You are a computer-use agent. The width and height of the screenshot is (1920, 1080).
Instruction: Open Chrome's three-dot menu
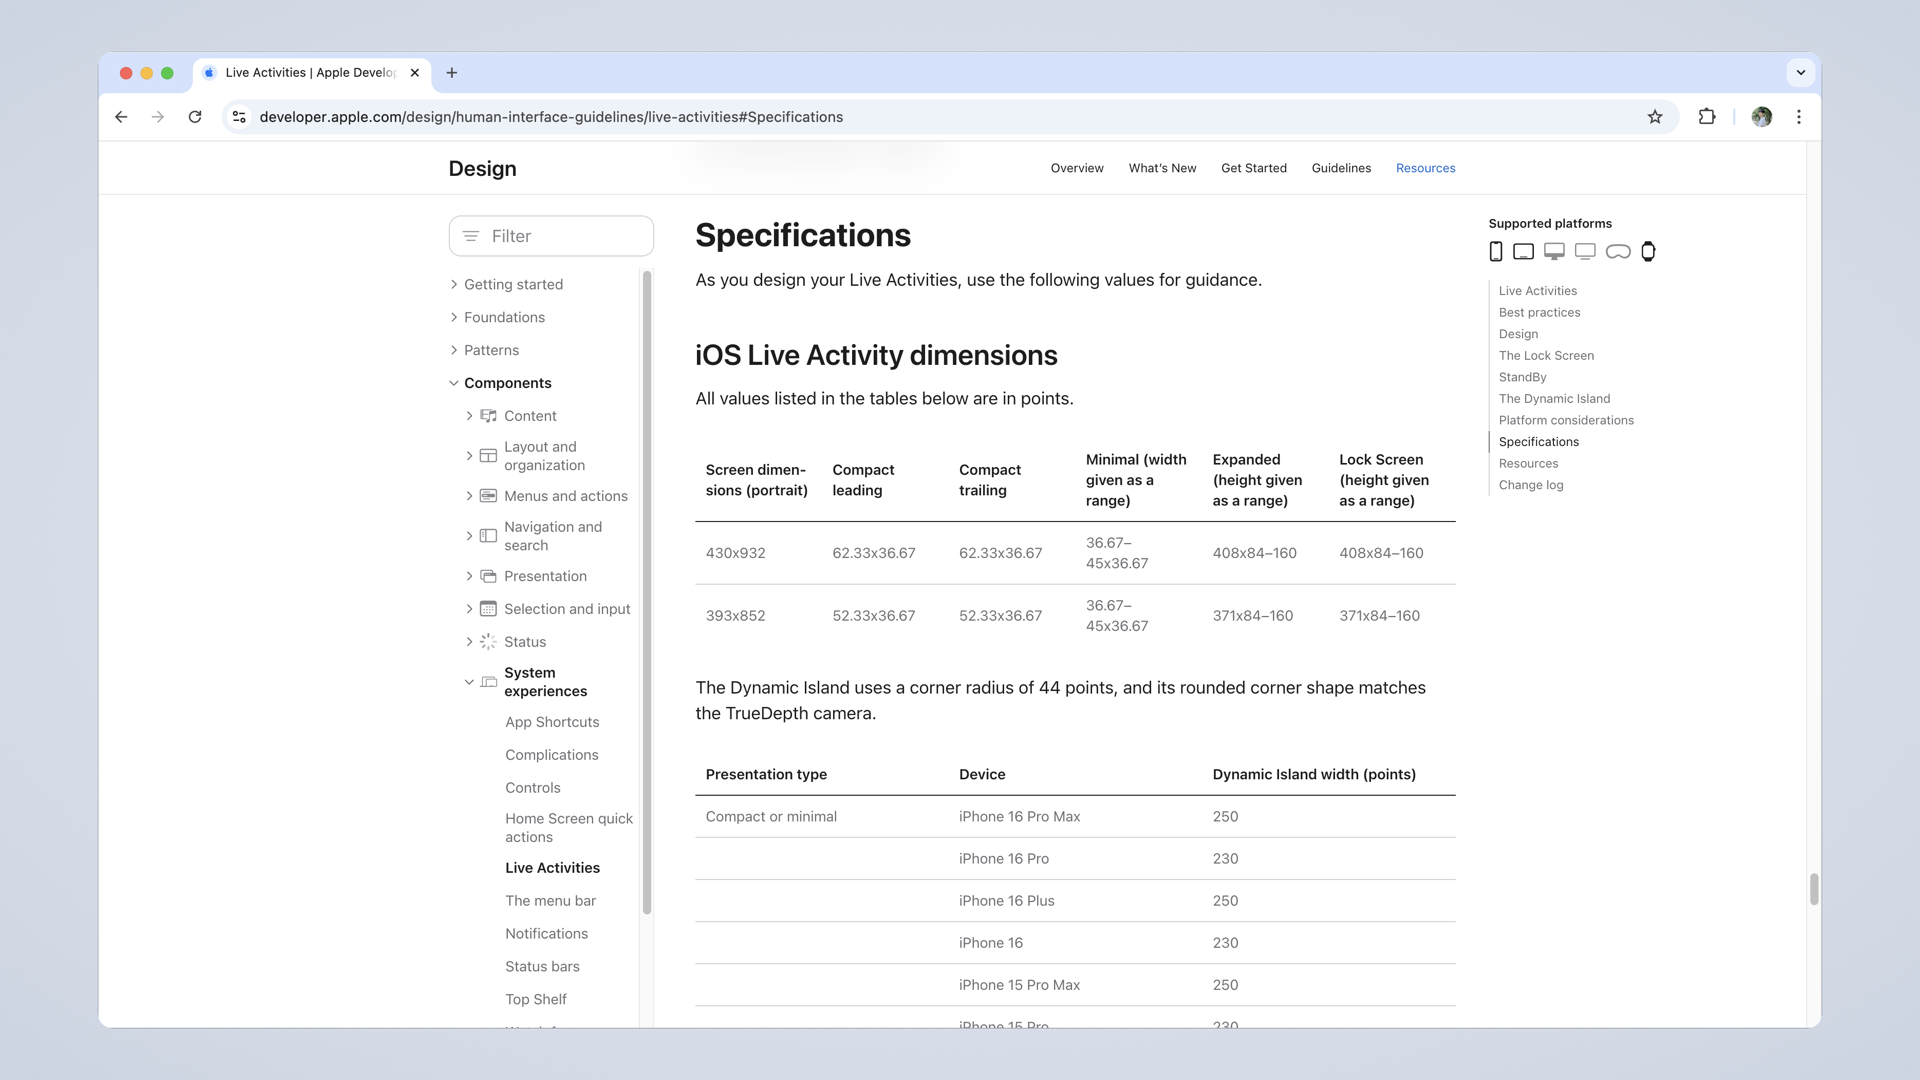coord(1798,117)
